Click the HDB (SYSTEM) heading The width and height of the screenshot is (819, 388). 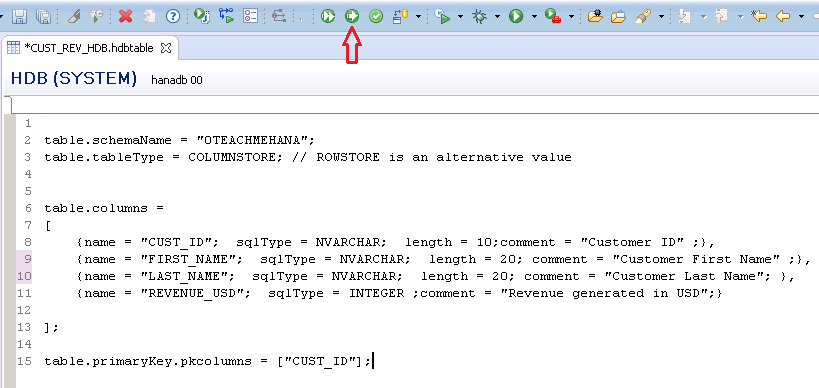(x=74, y=79)
